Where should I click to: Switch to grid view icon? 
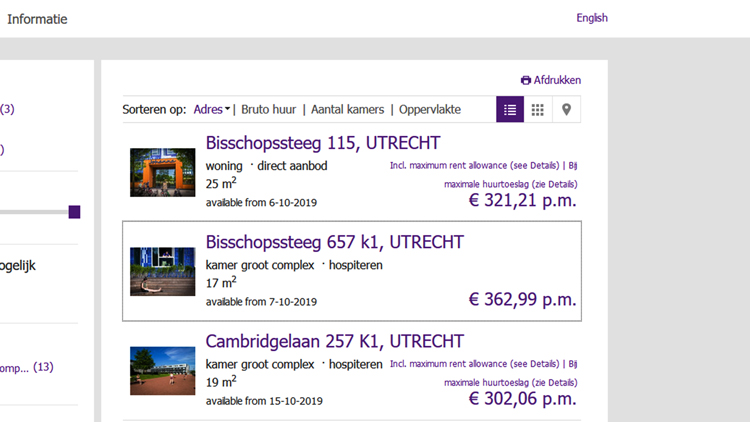pos(538,110)
